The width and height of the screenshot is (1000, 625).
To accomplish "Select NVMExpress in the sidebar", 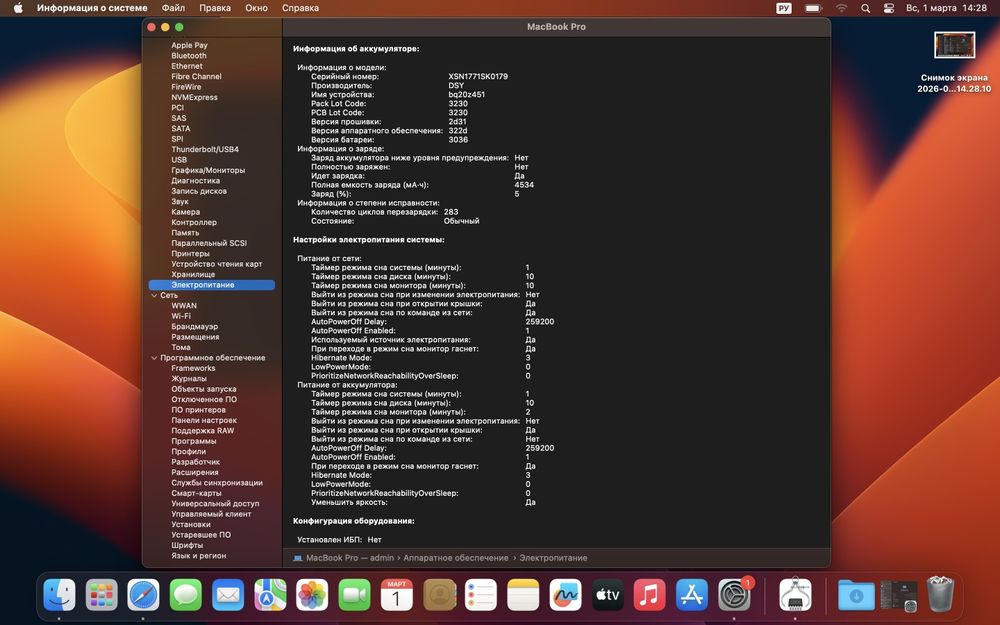I will pos(194,97).
